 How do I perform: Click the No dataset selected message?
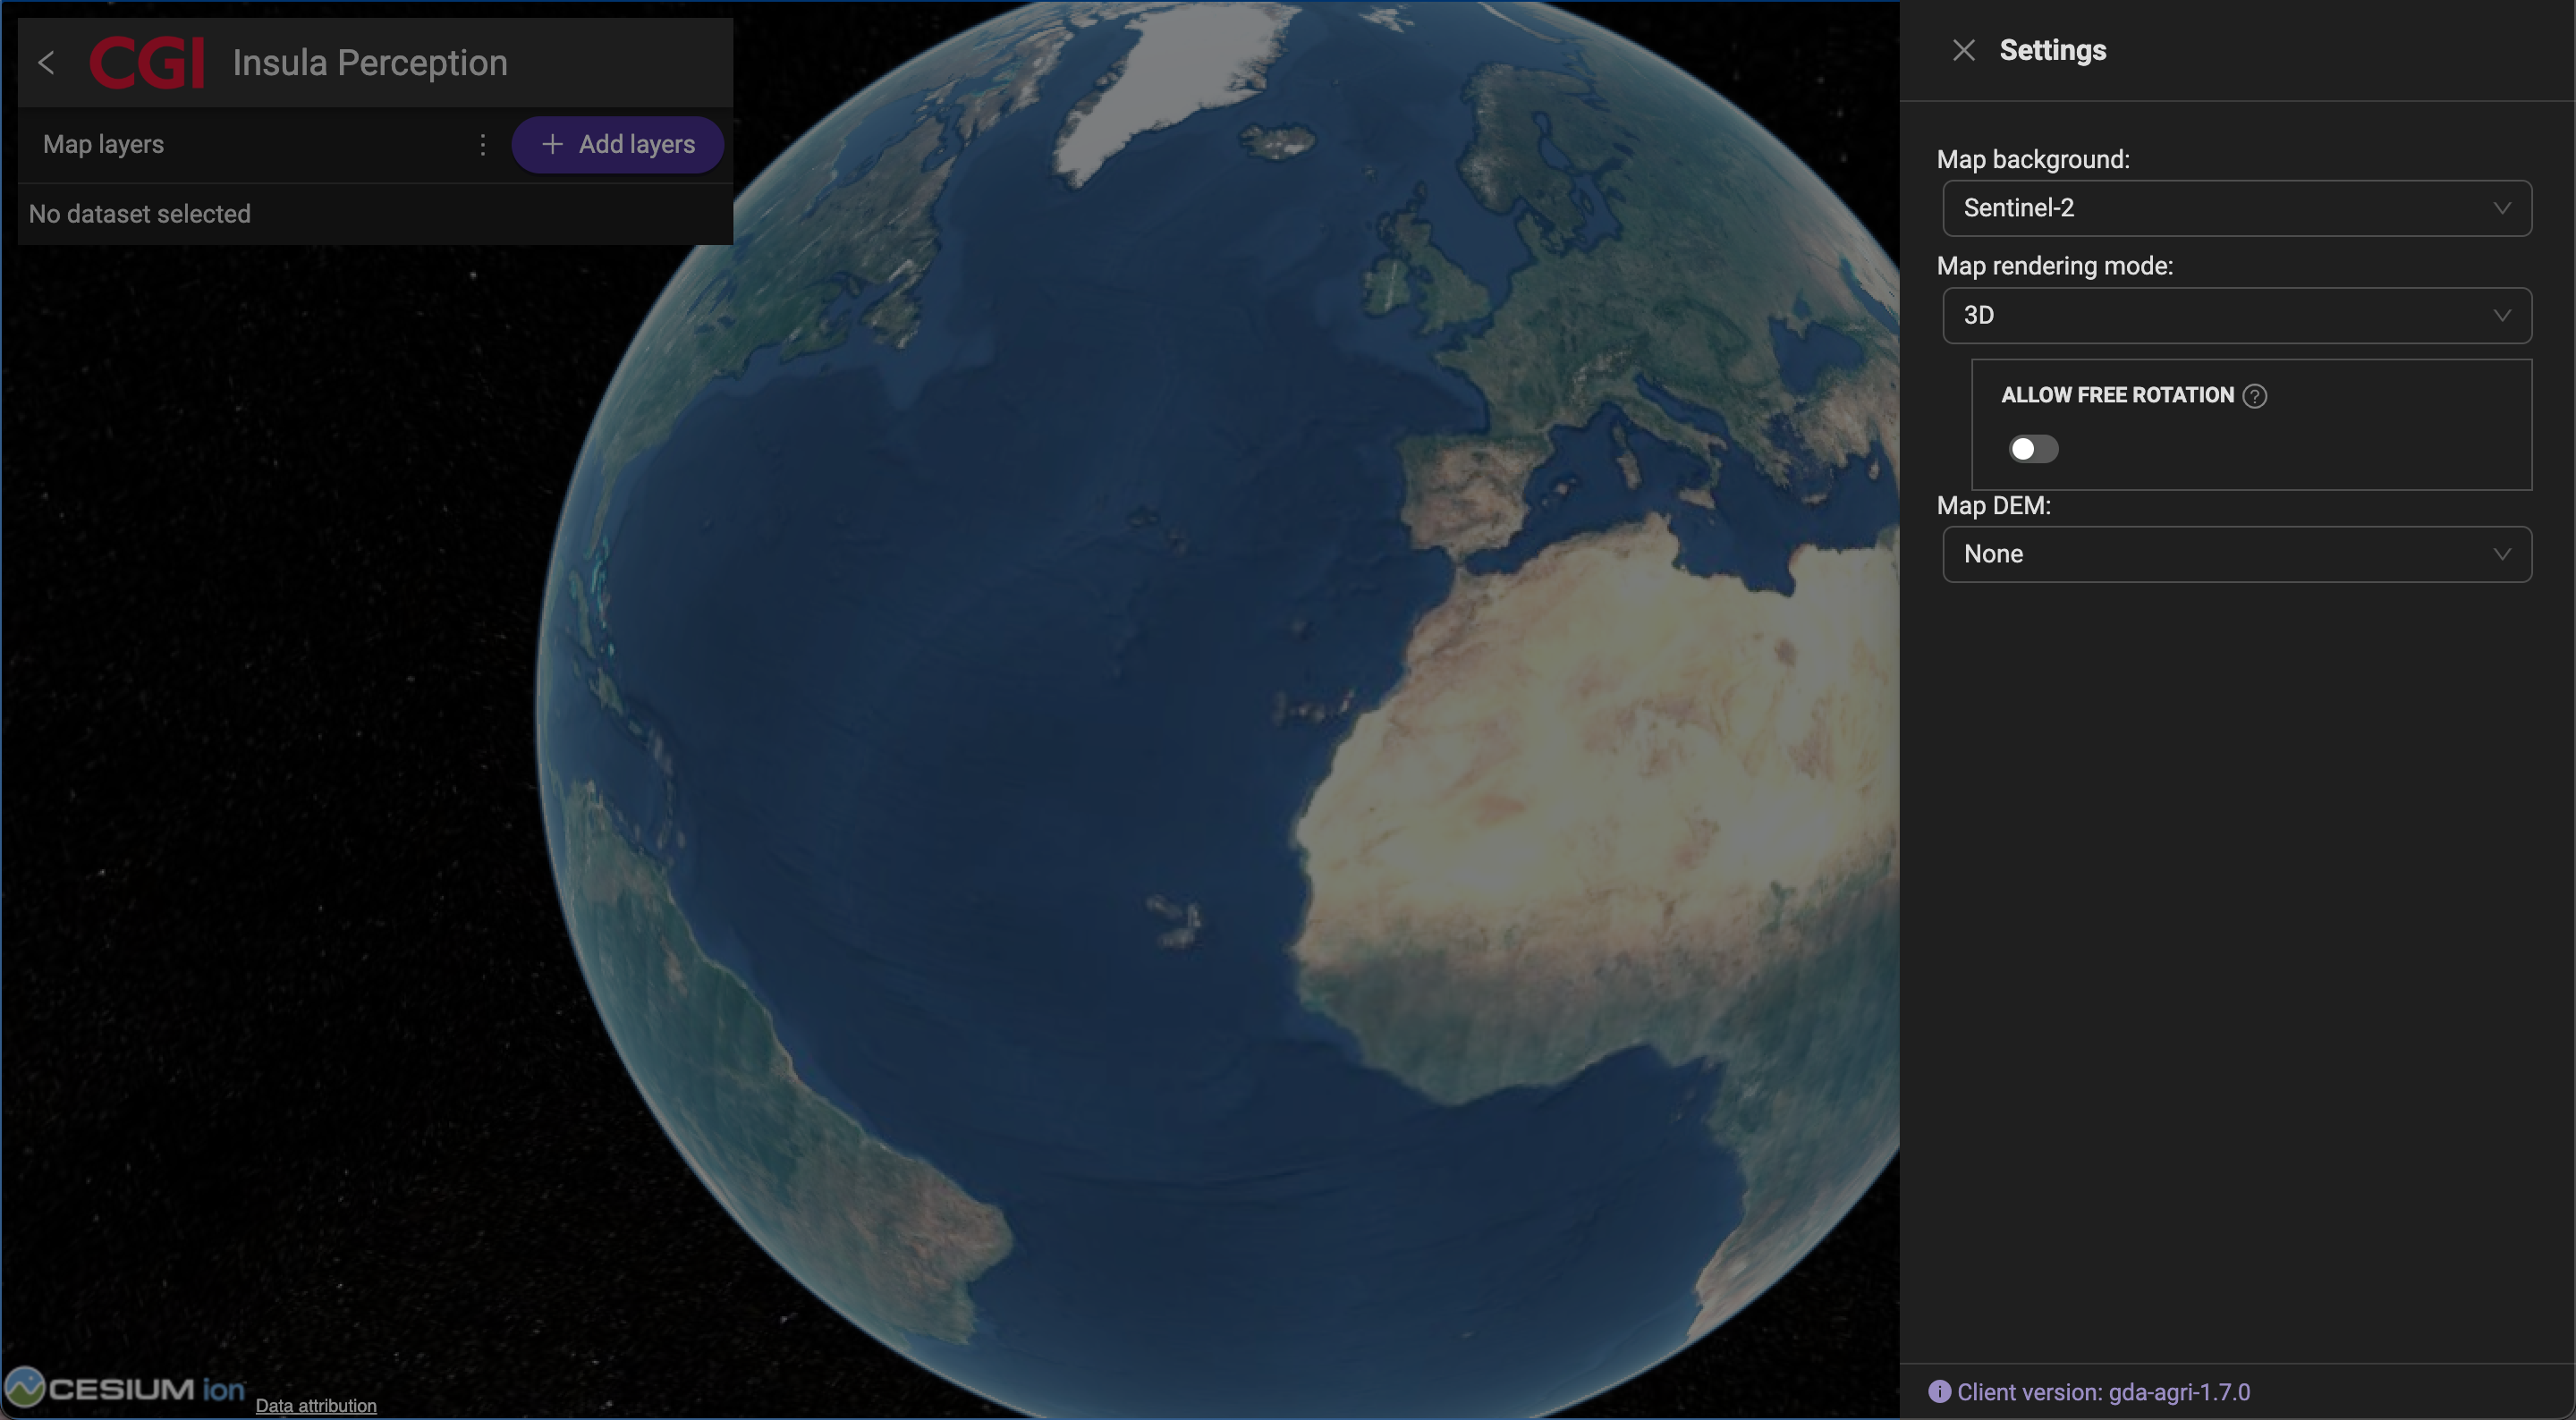click(x=140, y=214)
